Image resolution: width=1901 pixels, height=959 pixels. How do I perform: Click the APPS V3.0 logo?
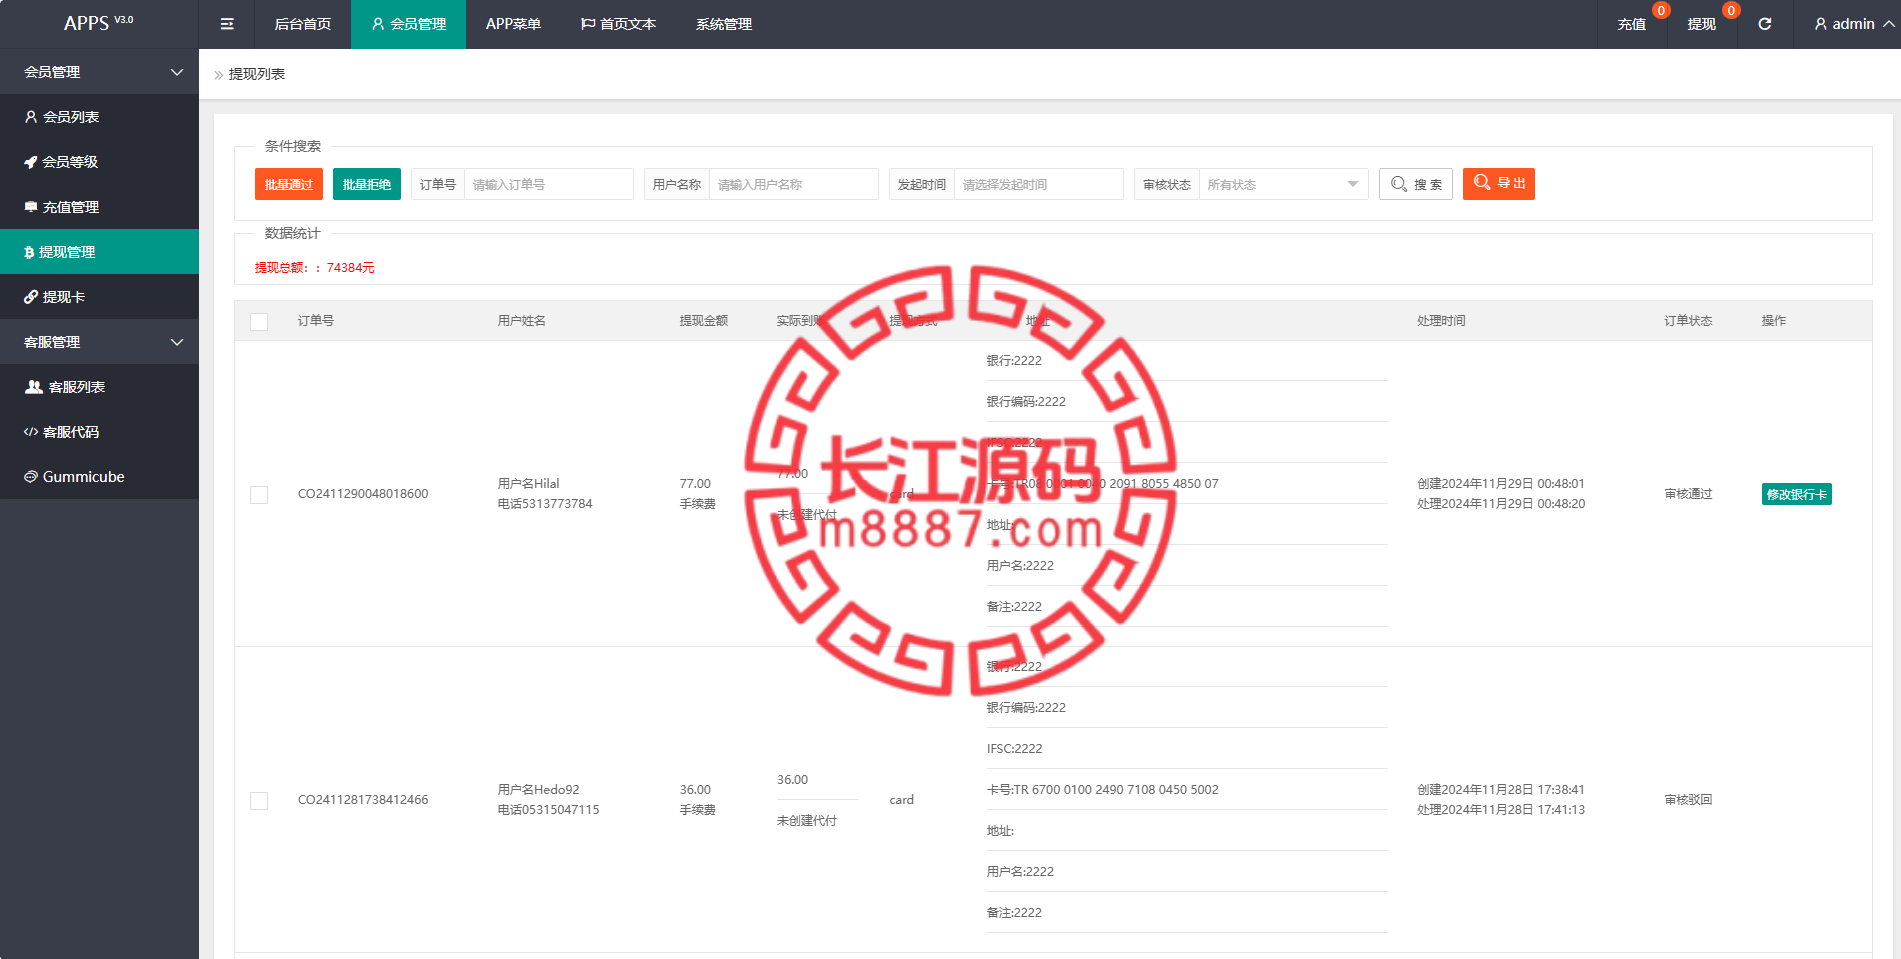(99, 23)
